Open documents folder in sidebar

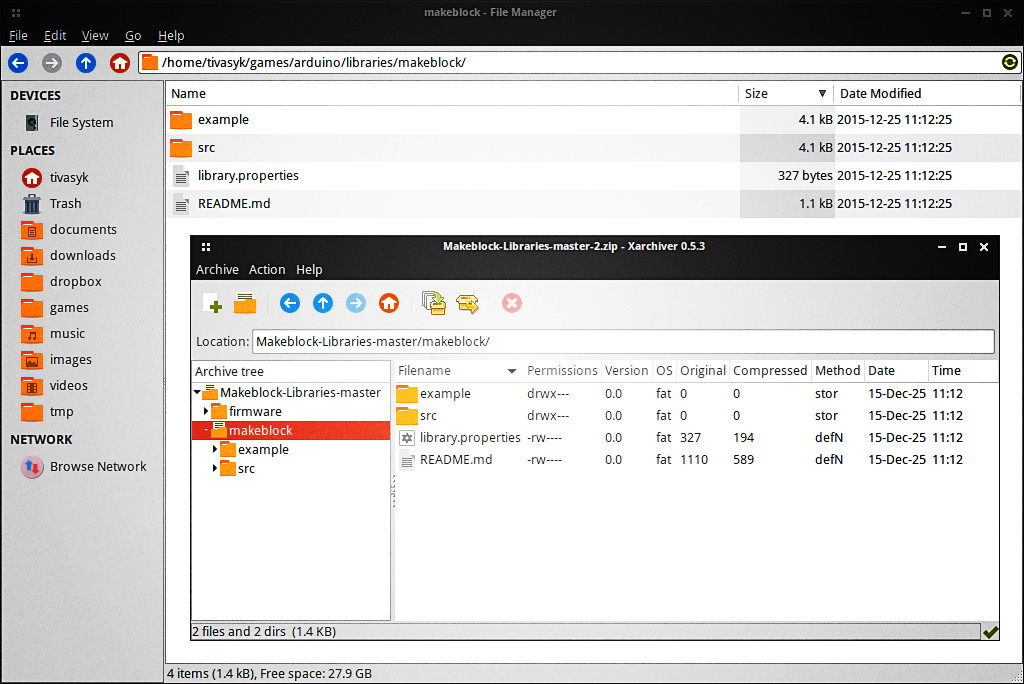pyautogui.click(x=69, y=230)
